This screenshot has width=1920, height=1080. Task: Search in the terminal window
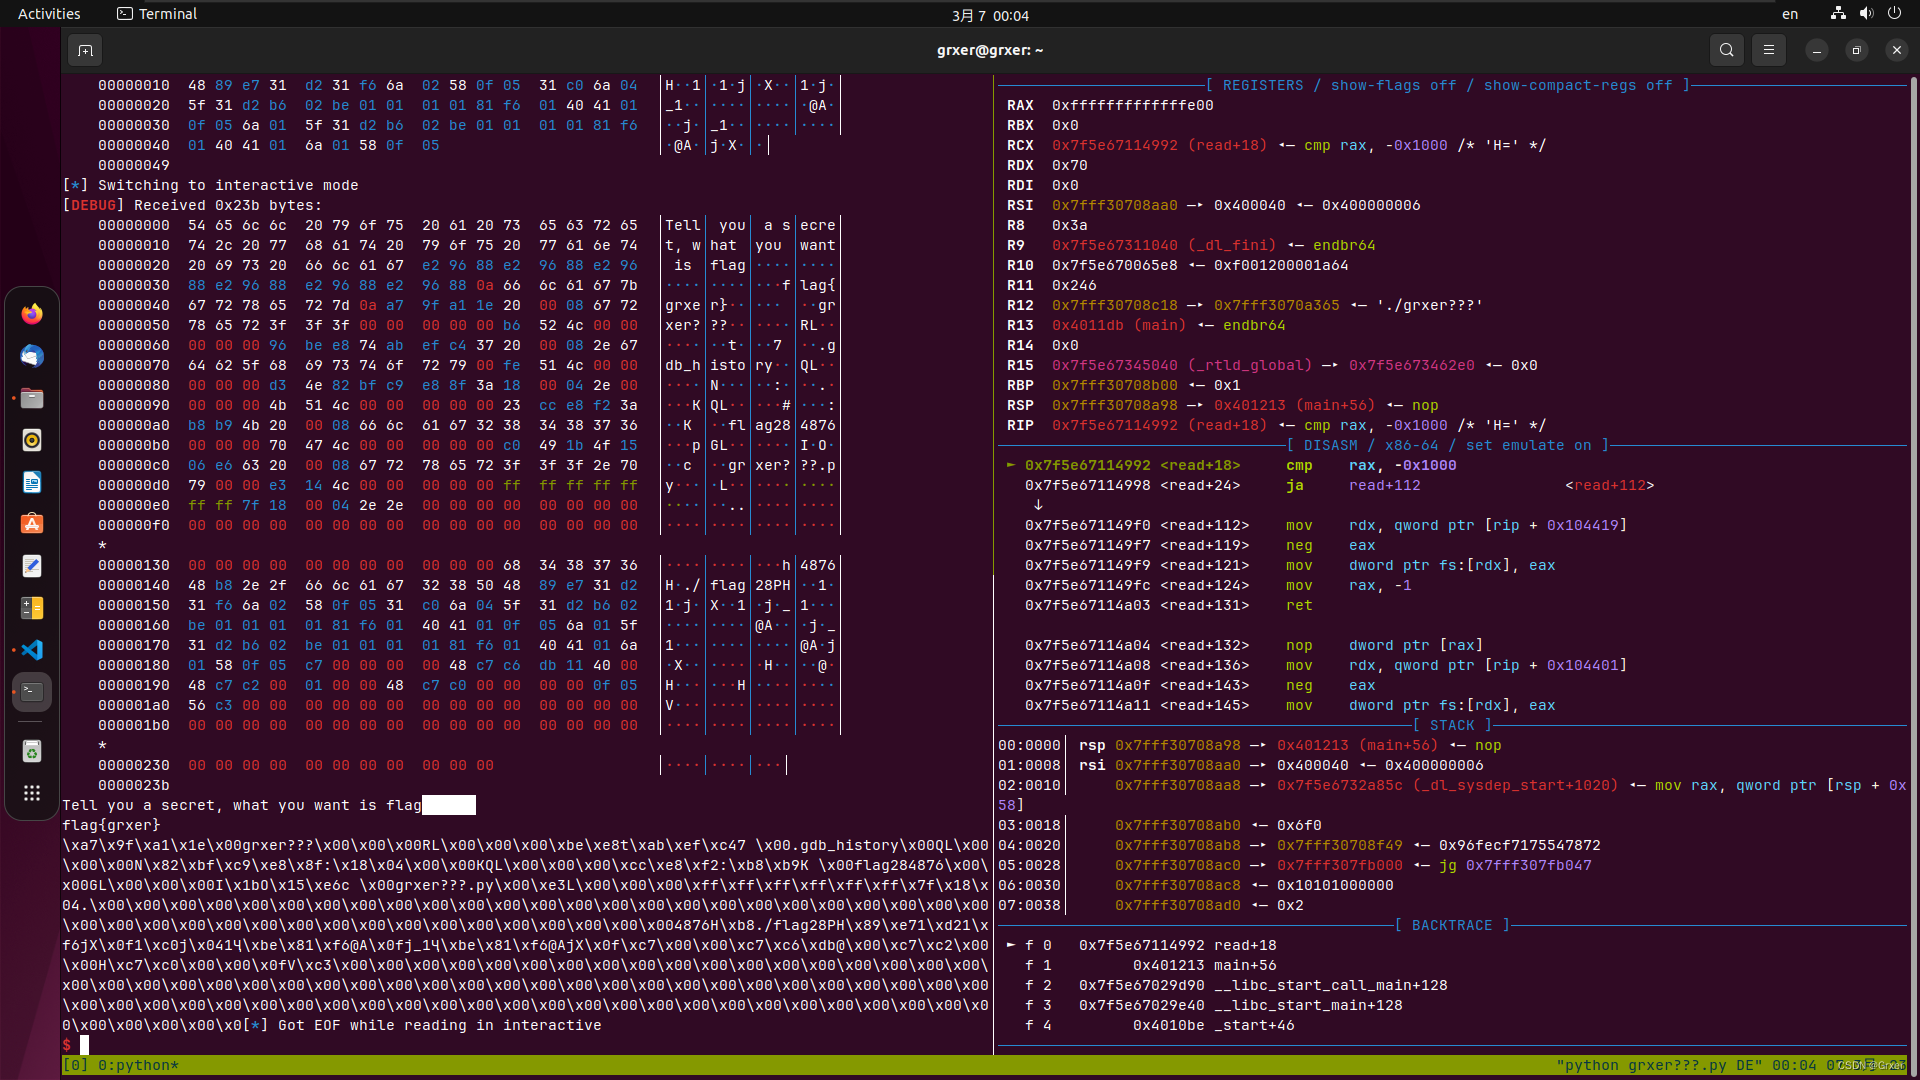(x=1726, y=50)
